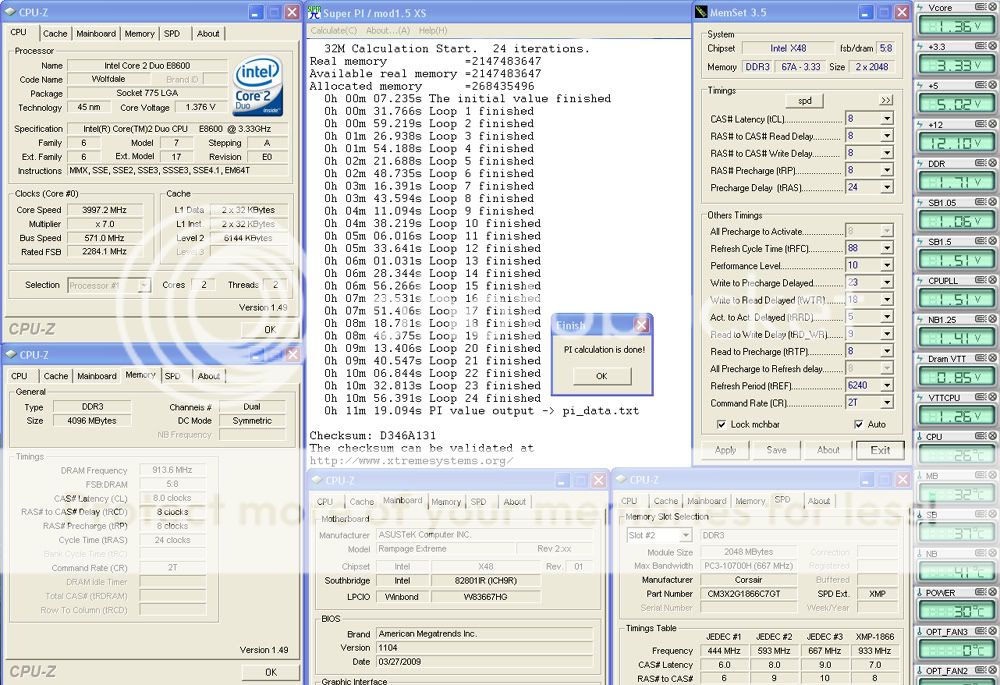Open the settings icon for the Vcore sensor
The height and width of the screenshot is (685, 1000).
click(981, 8)
